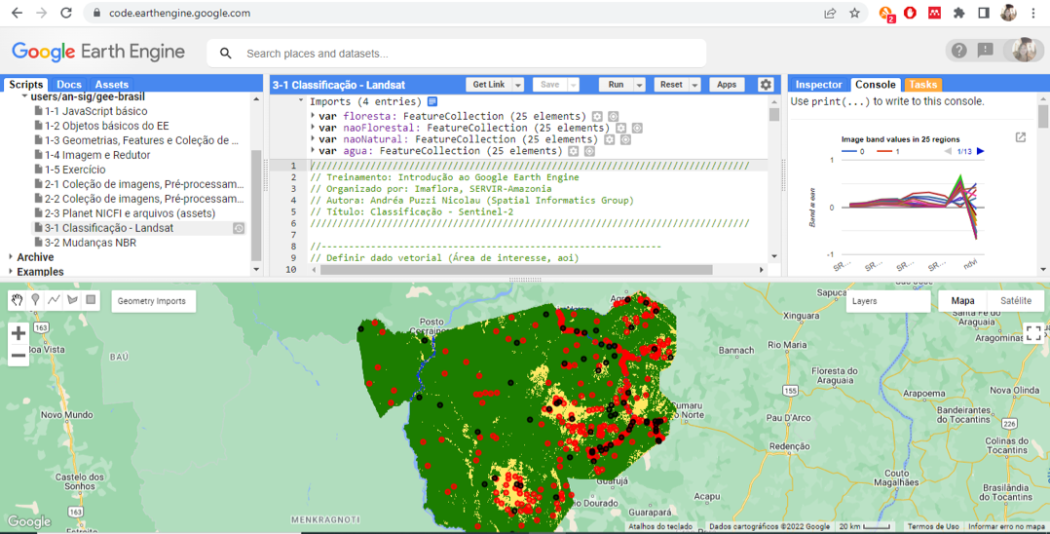
Task: Open code editor settings gear
Action: point(765,84)
